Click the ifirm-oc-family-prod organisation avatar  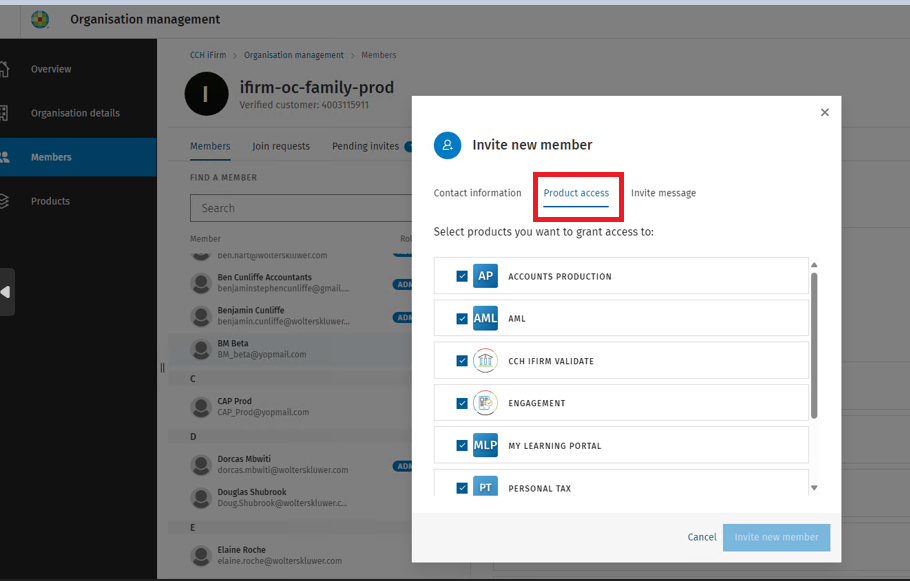click(x=206, y=94)
